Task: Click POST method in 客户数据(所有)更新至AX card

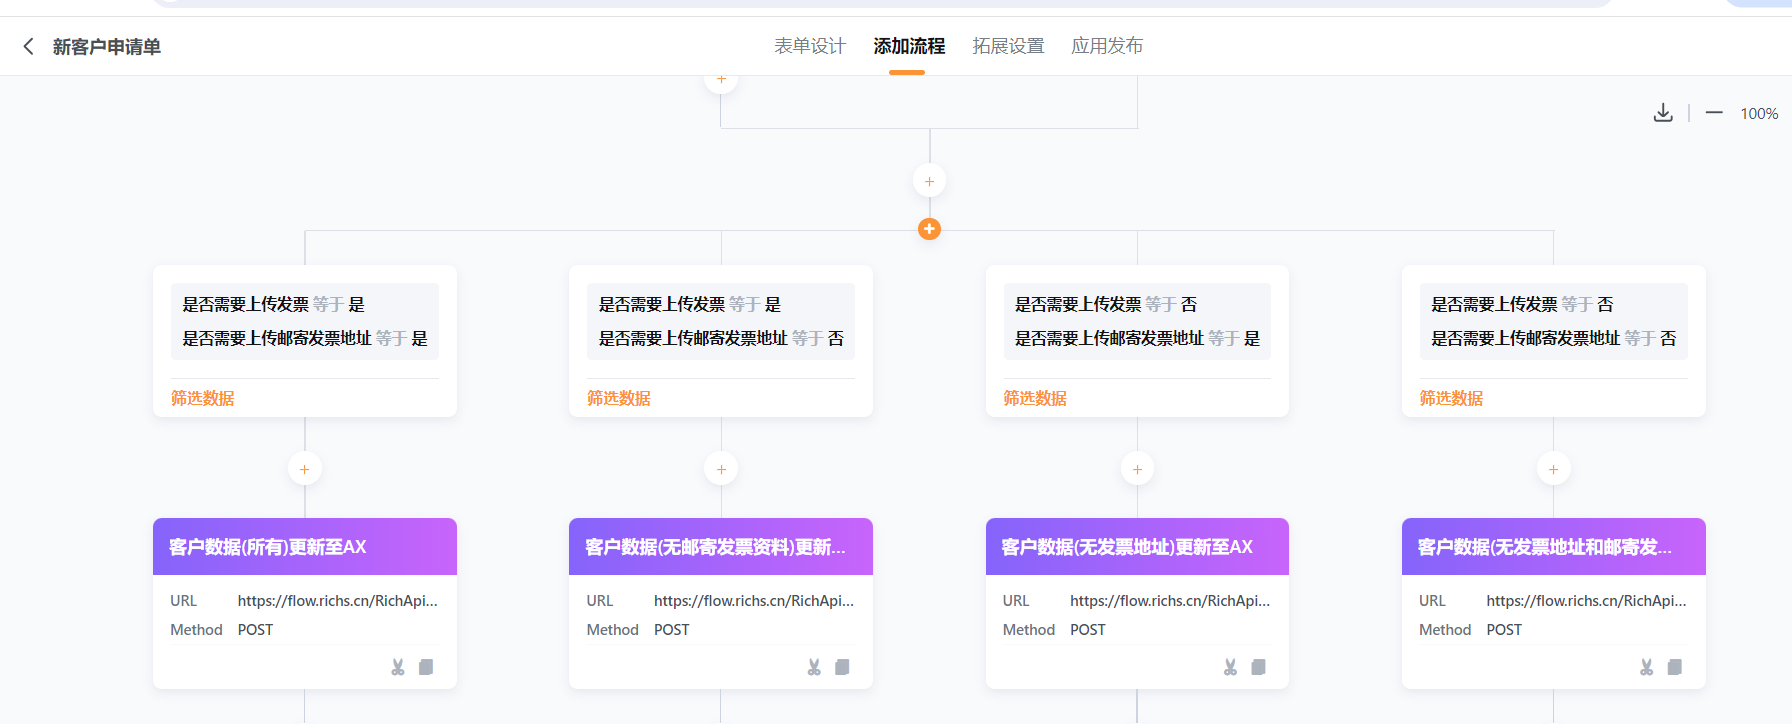Action: [255, 630]
